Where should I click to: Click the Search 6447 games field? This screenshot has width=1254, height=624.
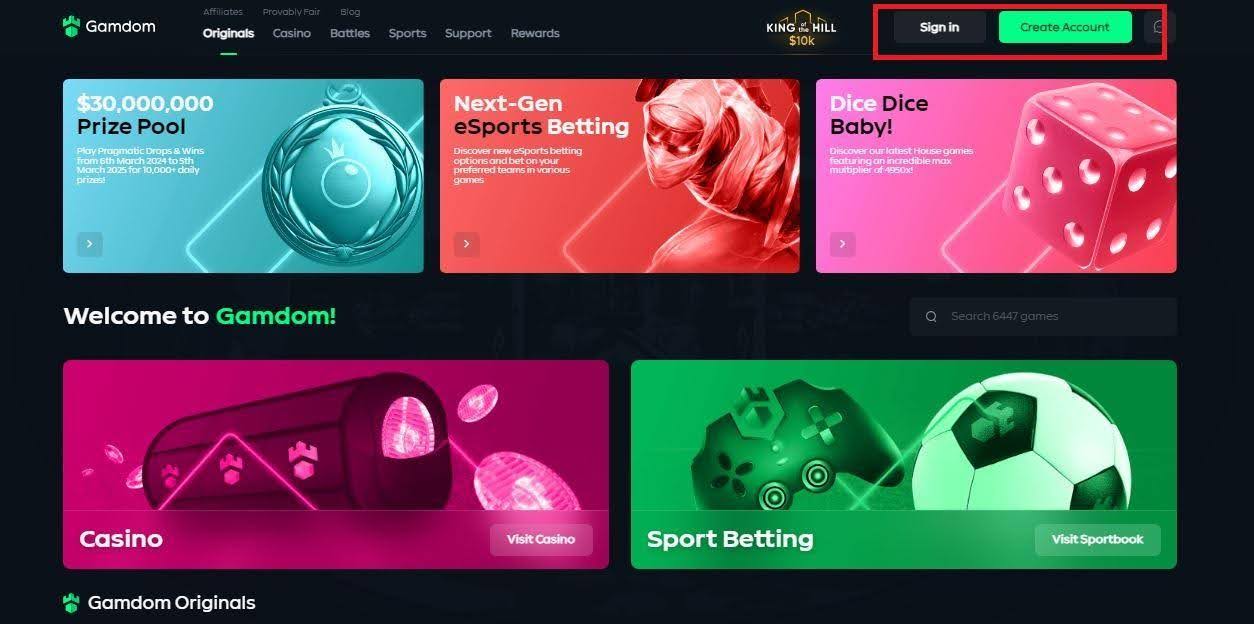(x=1043, y=316)
